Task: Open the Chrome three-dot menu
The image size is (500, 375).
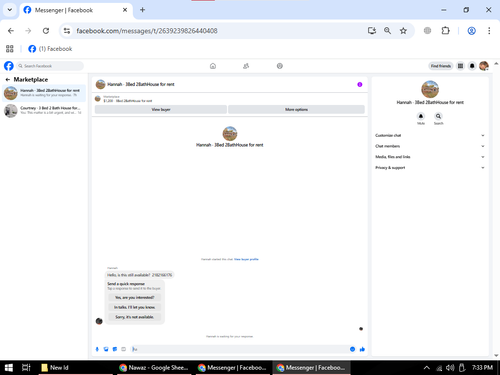Action: pyautogui.click(x=489, y=31)
